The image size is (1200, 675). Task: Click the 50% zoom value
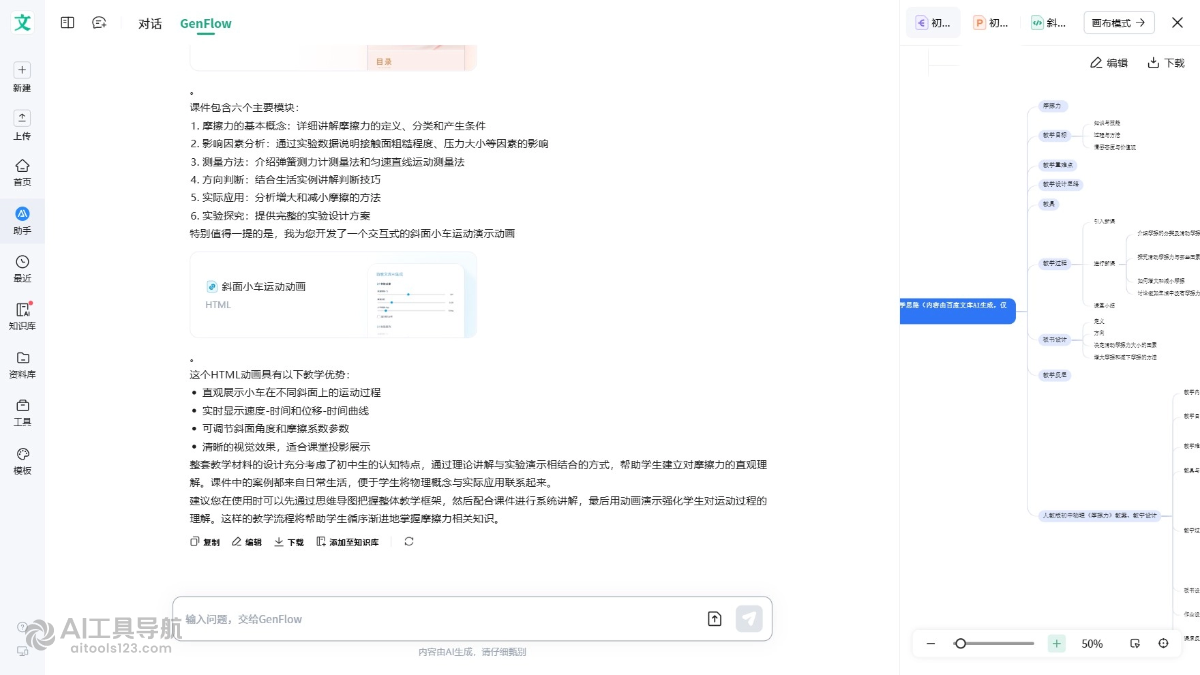(x=1092, y=644)
